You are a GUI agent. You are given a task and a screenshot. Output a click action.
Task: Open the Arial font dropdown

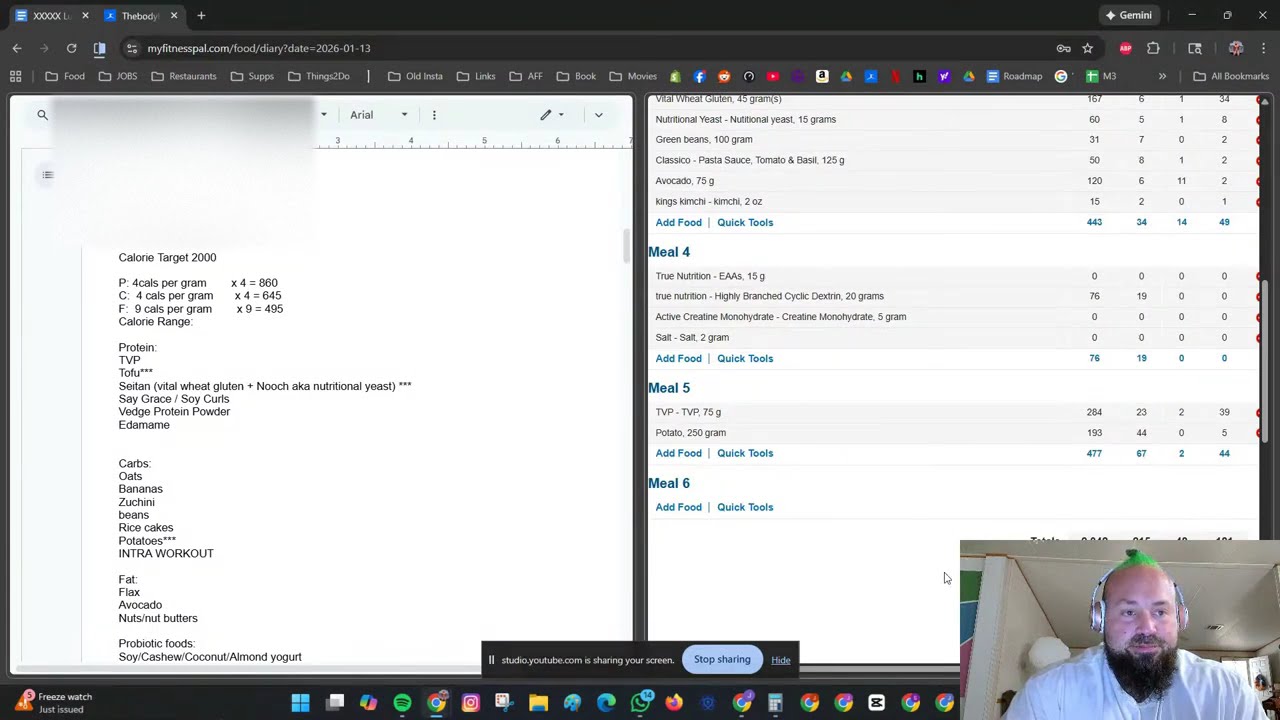379,115
